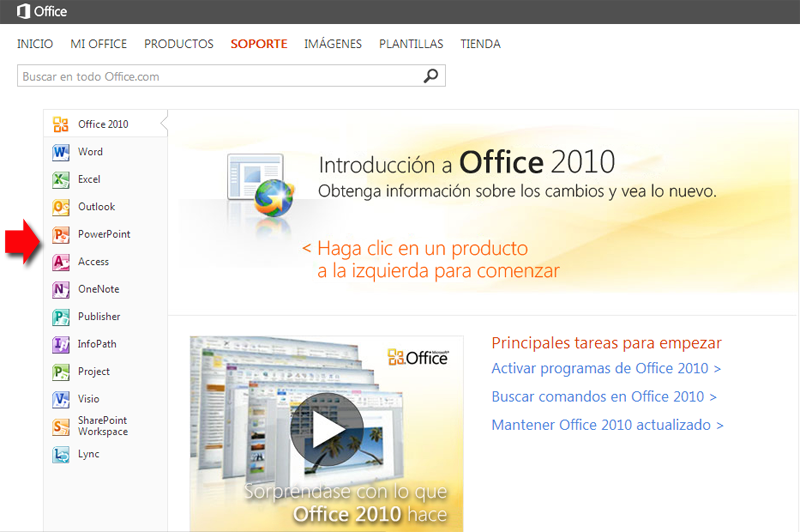Select the Publisher label in sidebar
The height and width of the screenshot is (532, 800).
click(x=99, y=317)
